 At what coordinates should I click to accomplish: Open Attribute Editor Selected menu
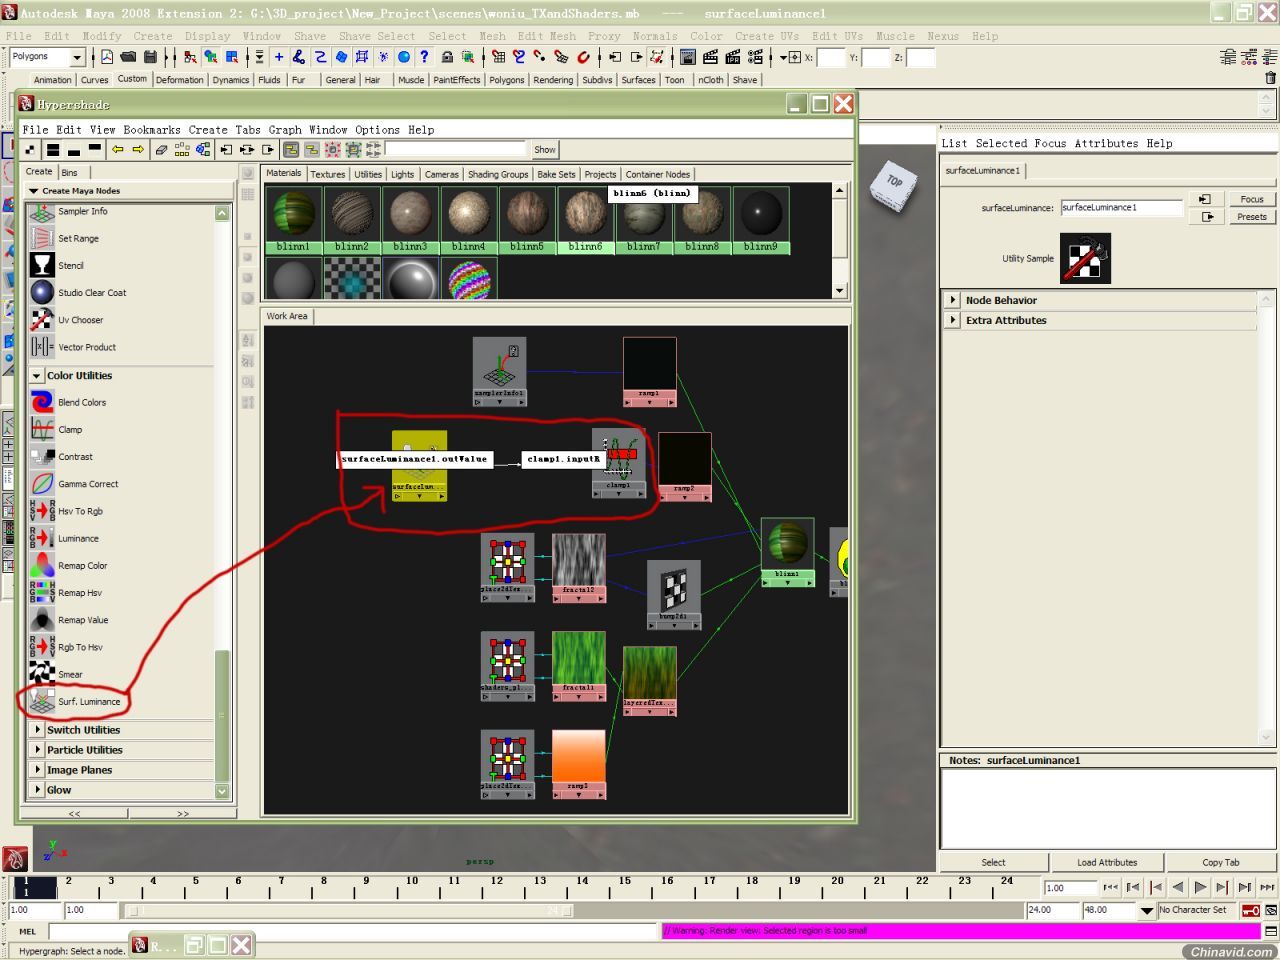tap(1001, 143)
